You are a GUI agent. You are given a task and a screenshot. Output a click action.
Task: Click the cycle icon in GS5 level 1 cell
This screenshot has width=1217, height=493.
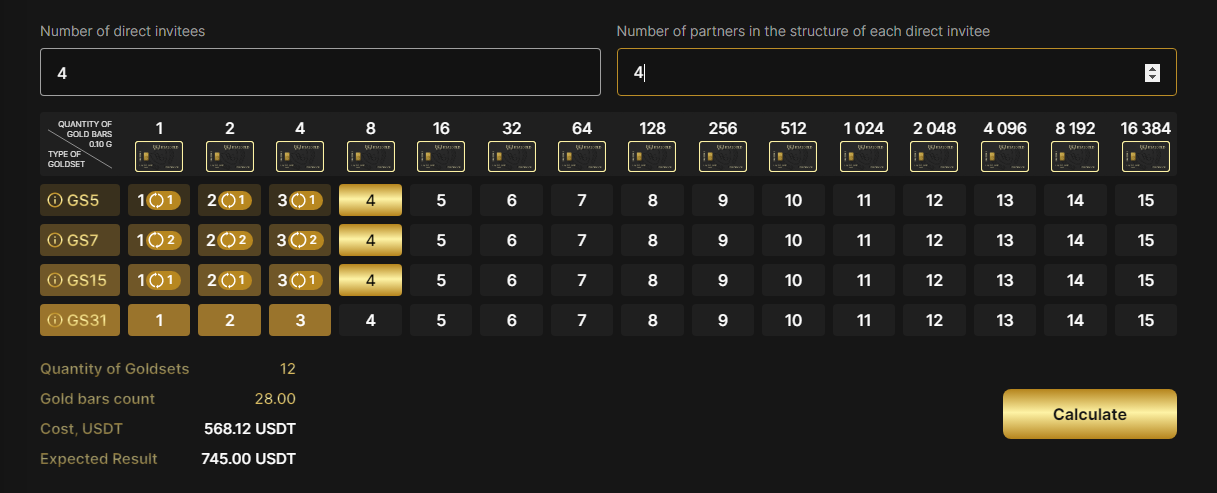click(157, 200)
